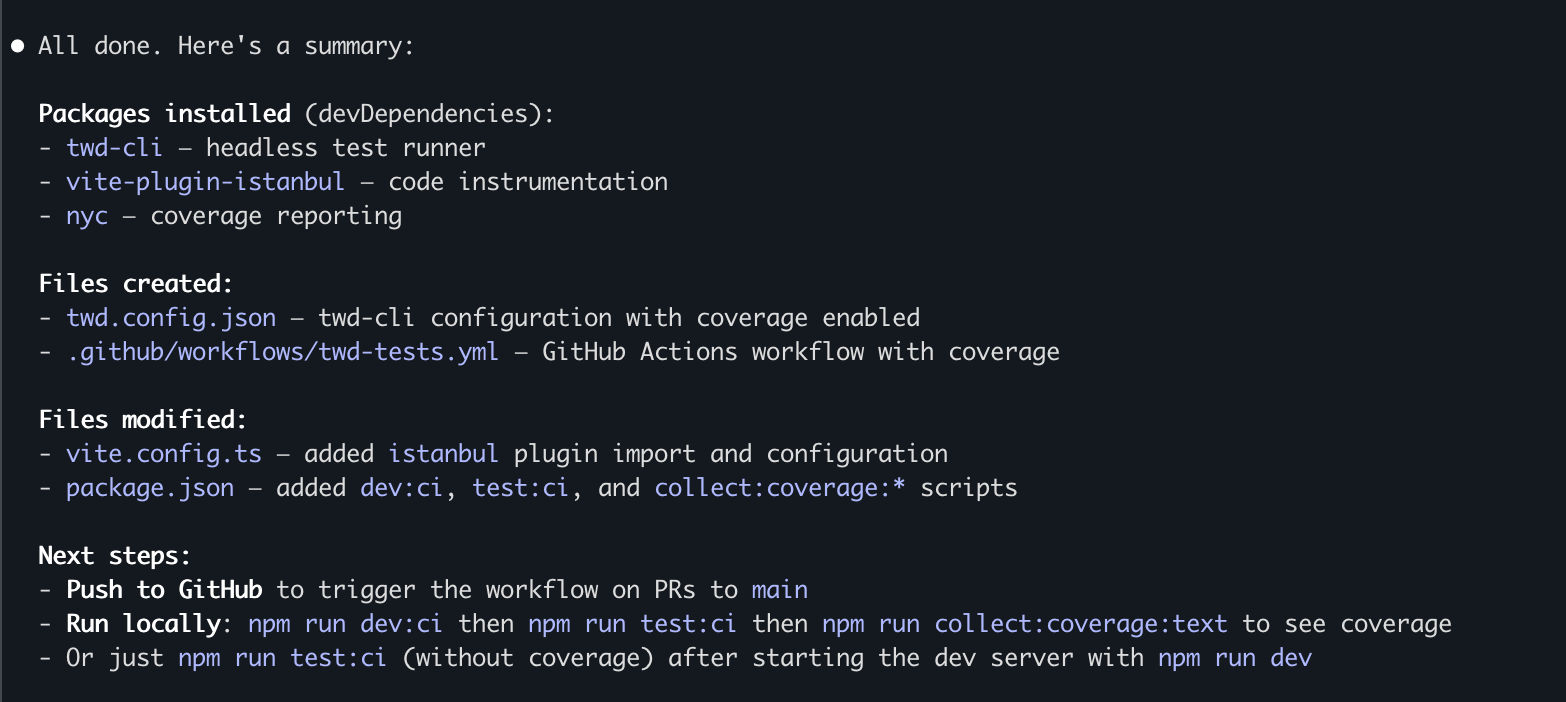
Task: Click the "npm run collect:coverage:text" command
Action: pyautogui.click(x=1024, y=624)
